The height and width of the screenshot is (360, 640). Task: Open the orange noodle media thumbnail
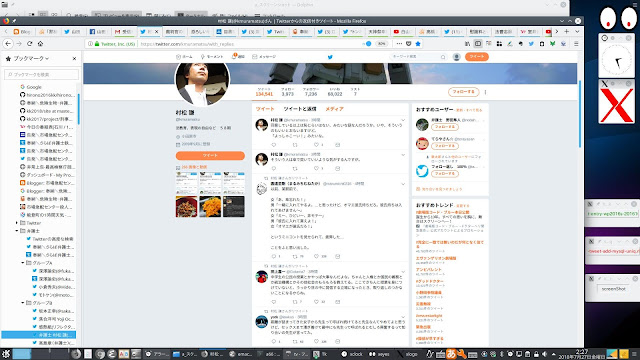210,206
